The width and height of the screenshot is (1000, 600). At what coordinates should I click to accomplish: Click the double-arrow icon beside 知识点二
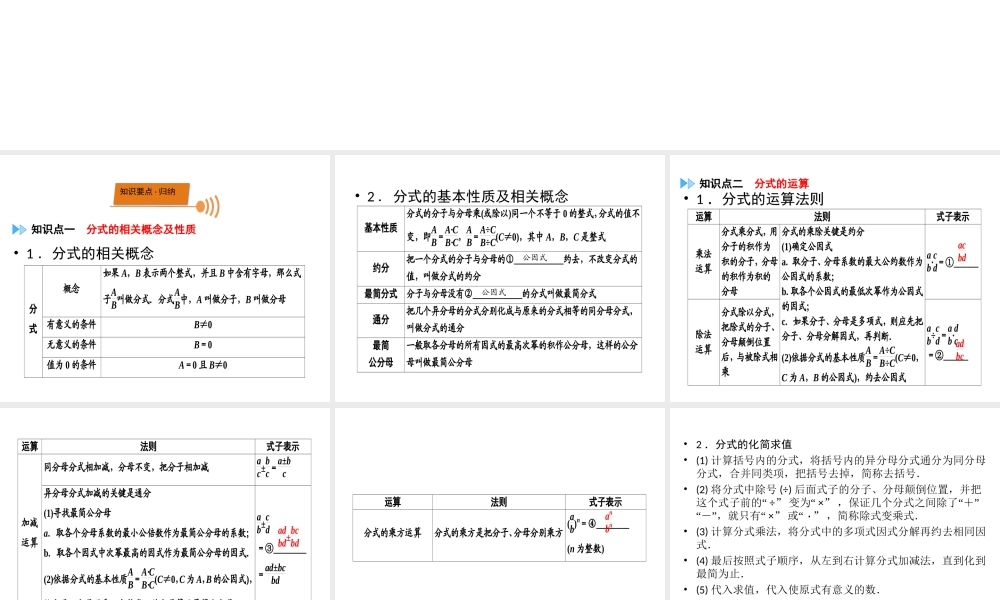(687, 184)
